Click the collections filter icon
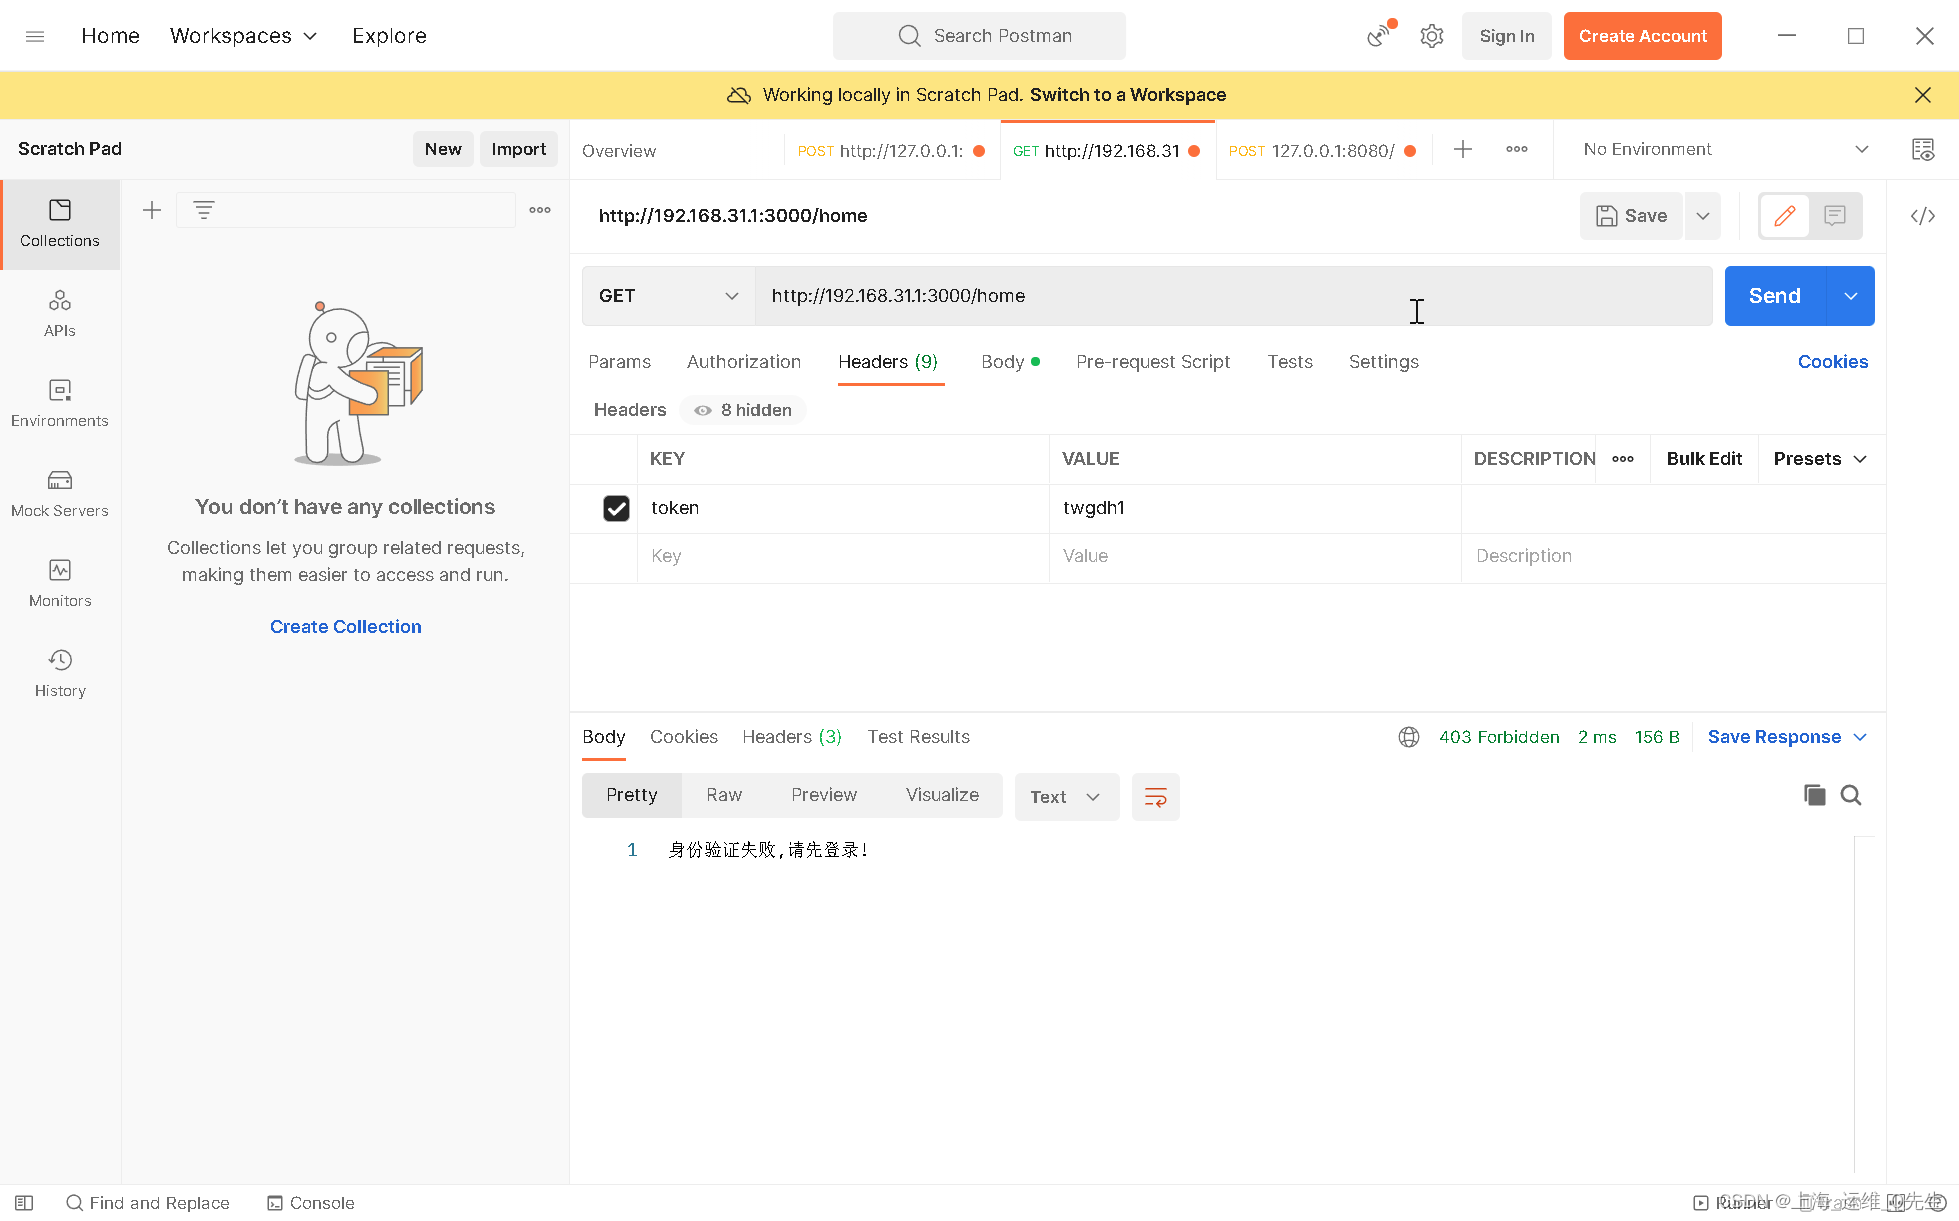The width and height of the screenshot is (1959, 1221). click(204, 210)
